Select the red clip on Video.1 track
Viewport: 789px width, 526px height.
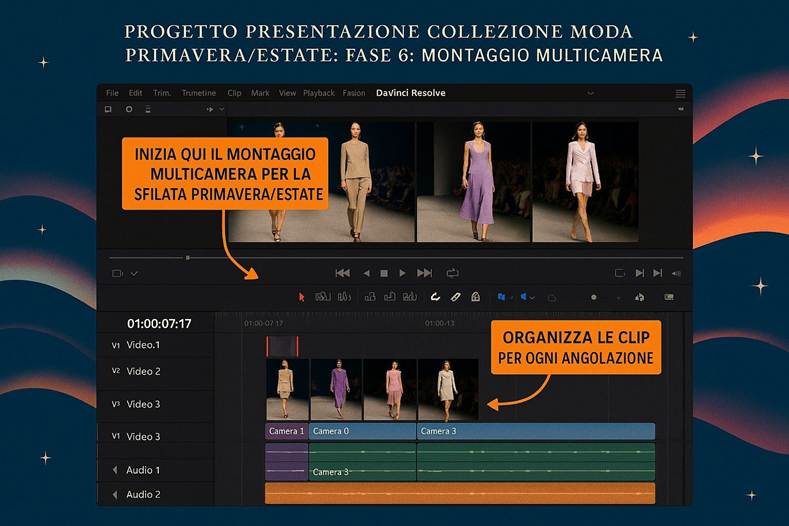coord(282,346)
